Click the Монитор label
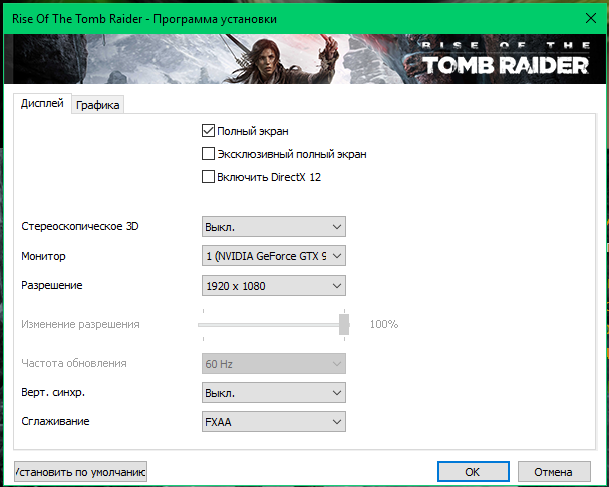The image size is (609, 487). pos(43,256)
